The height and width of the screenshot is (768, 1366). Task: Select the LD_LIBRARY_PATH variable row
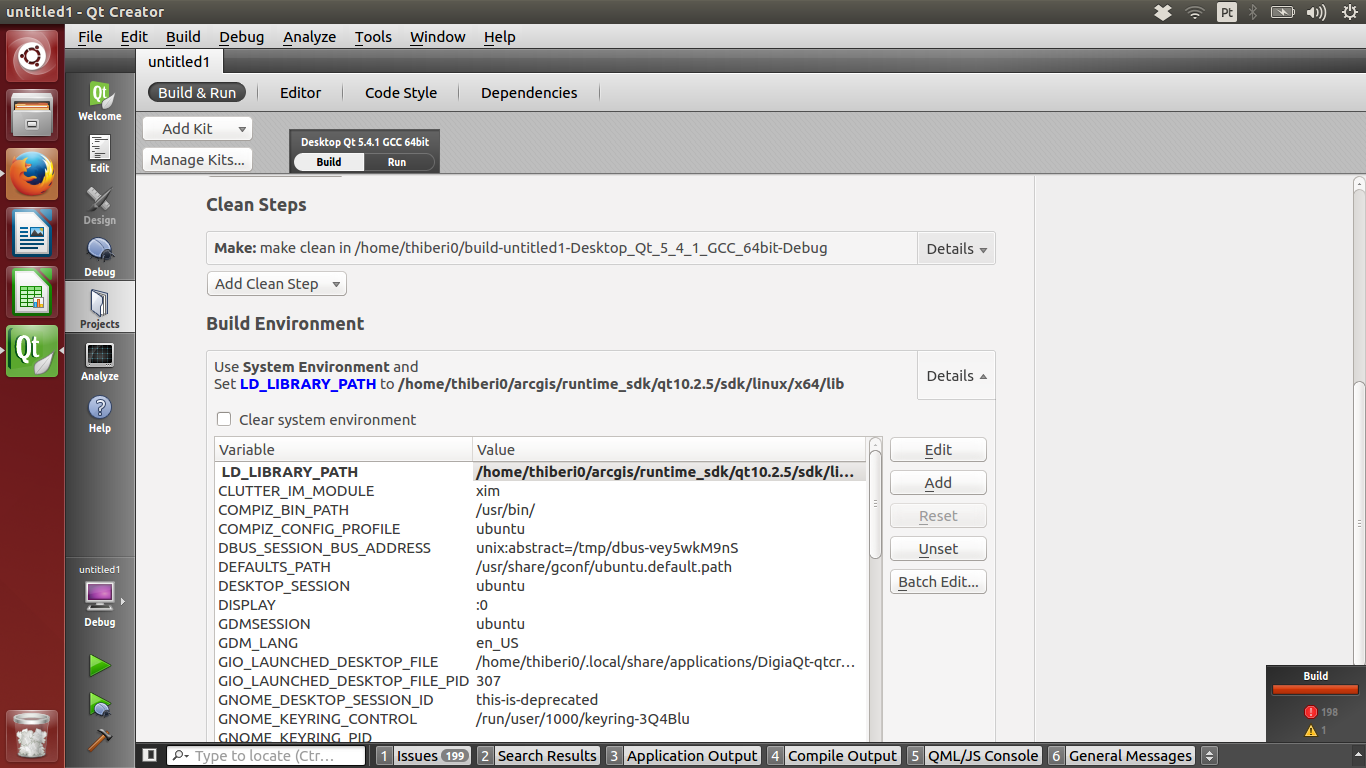tap(540, 471)
